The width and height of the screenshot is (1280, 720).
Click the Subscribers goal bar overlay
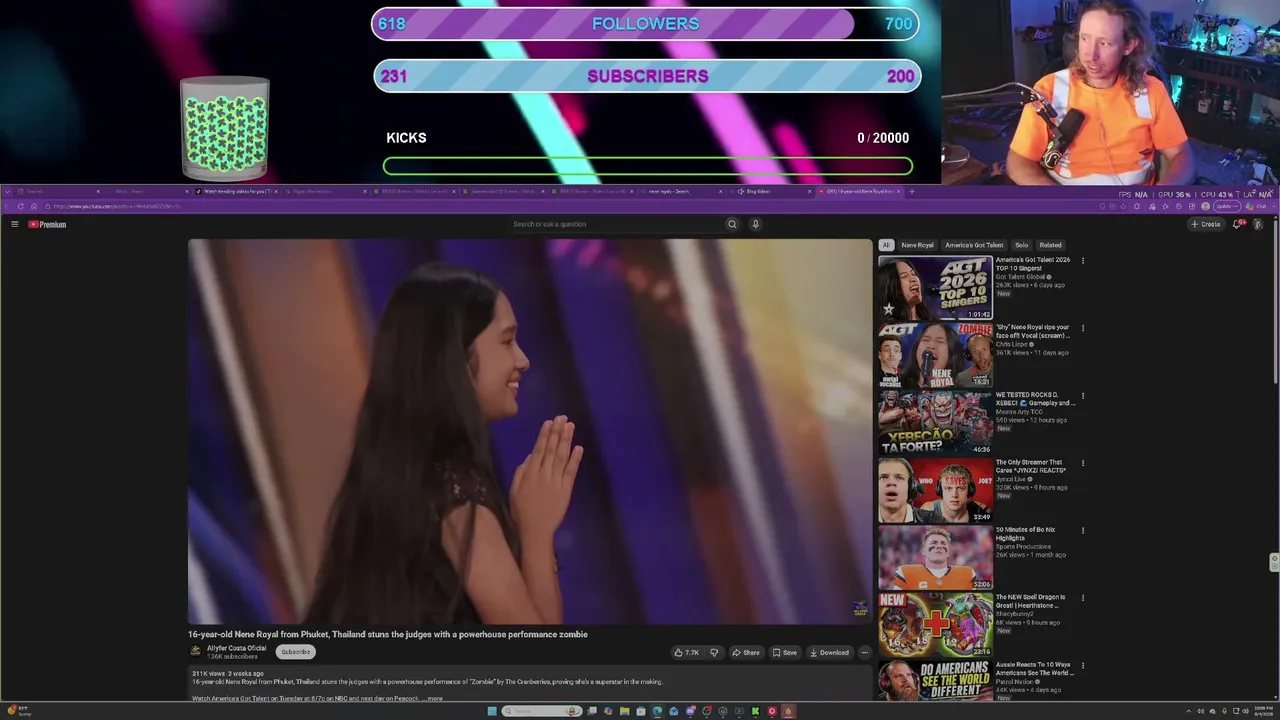click(x=647, y=76)
